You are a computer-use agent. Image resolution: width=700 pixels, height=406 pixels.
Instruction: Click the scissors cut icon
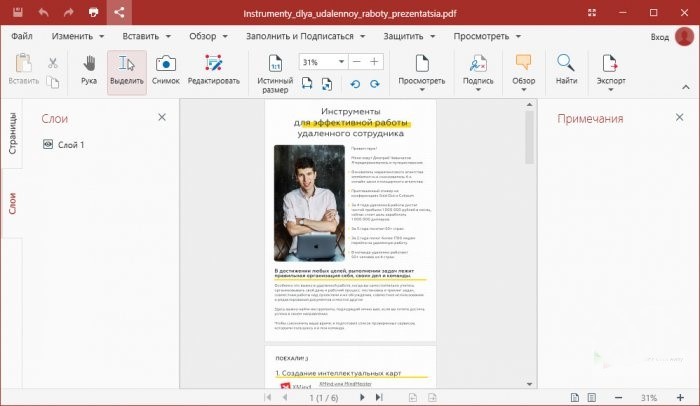click(52, 62)
